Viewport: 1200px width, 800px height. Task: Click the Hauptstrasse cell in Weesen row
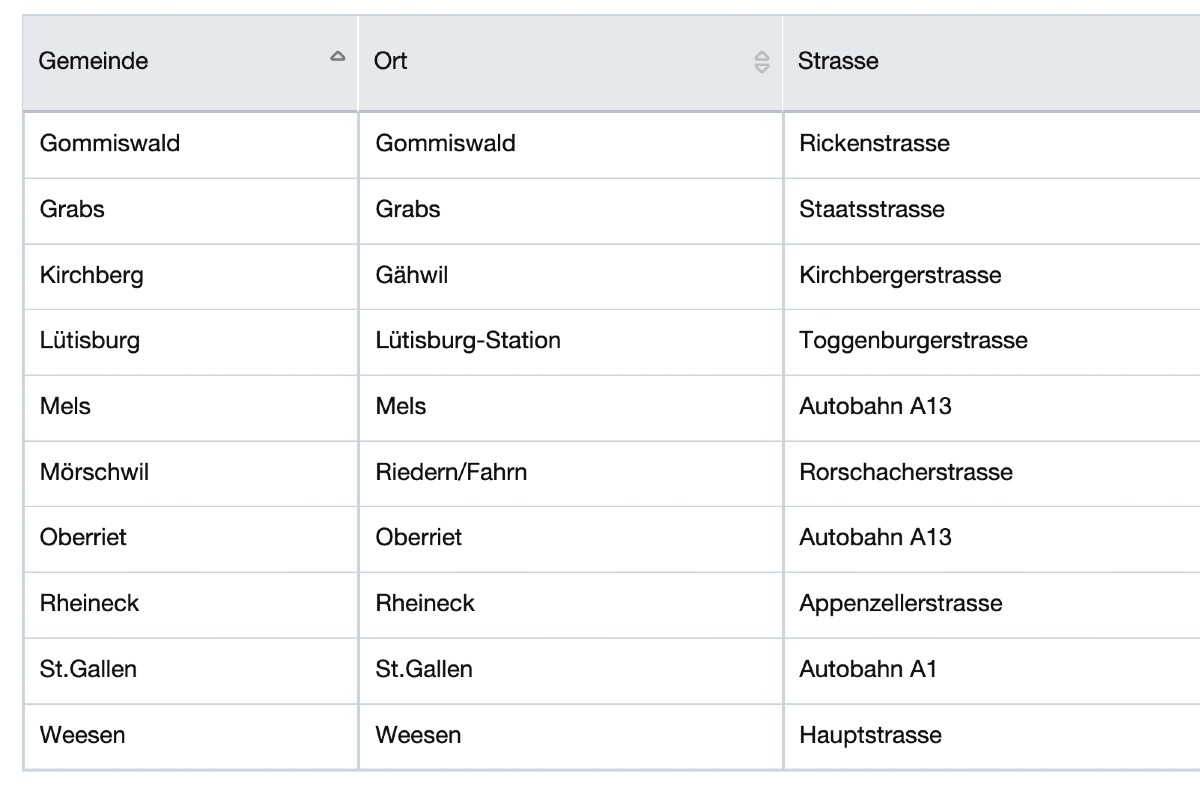pos(870,735)
